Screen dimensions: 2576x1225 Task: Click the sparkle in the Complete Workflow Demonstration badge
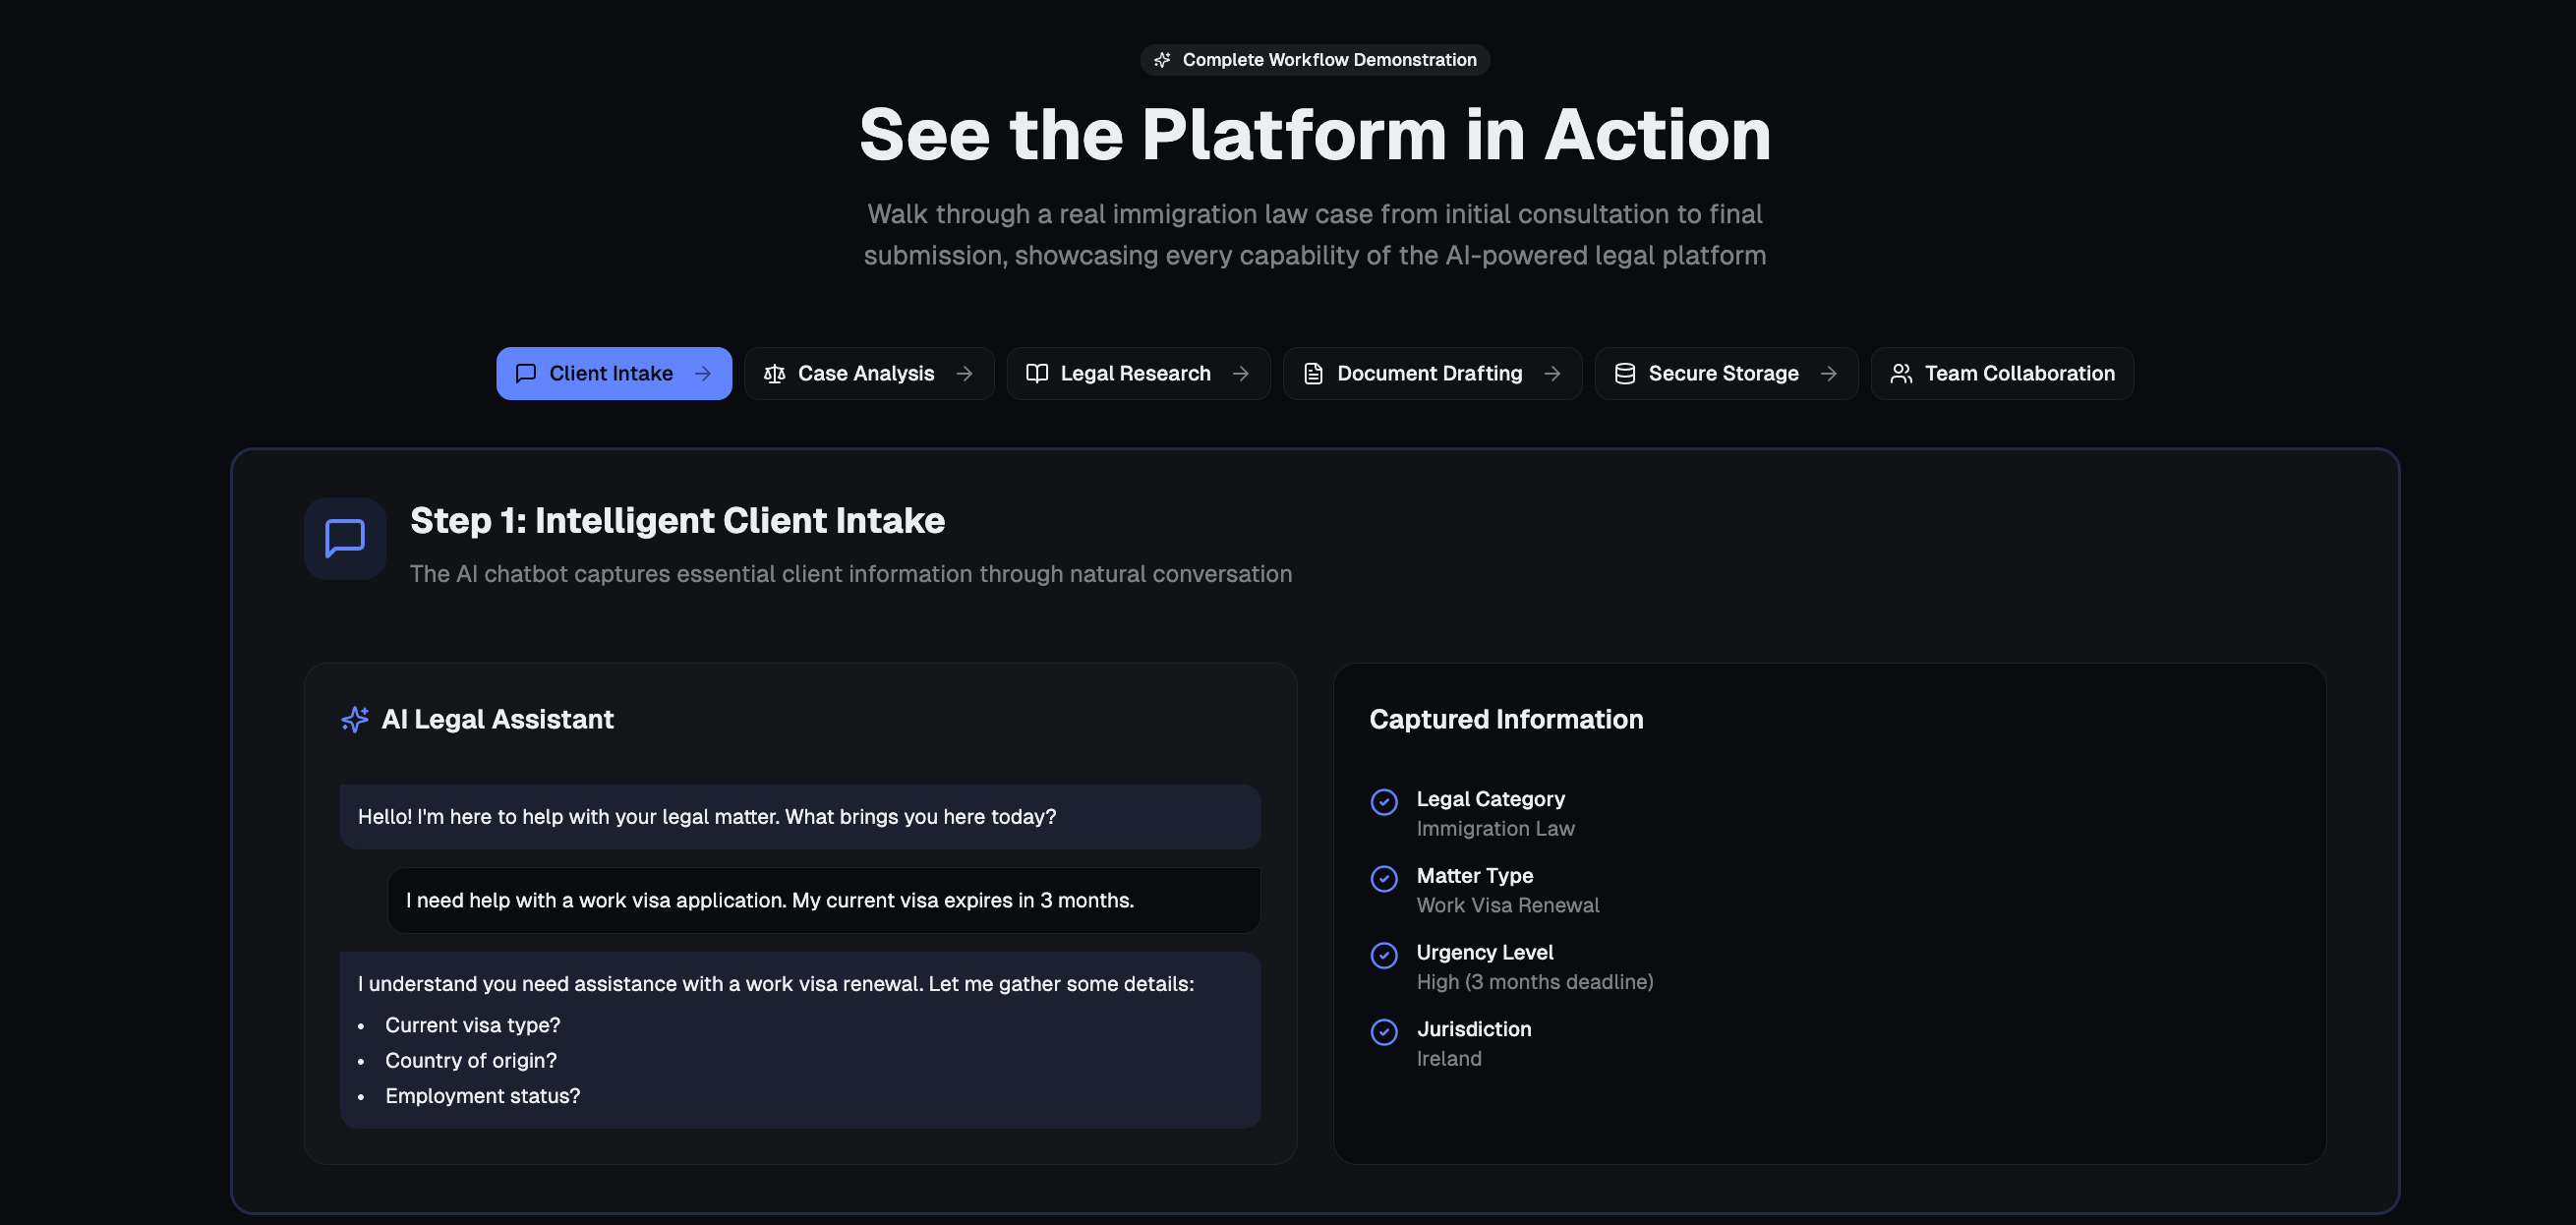1162,59
